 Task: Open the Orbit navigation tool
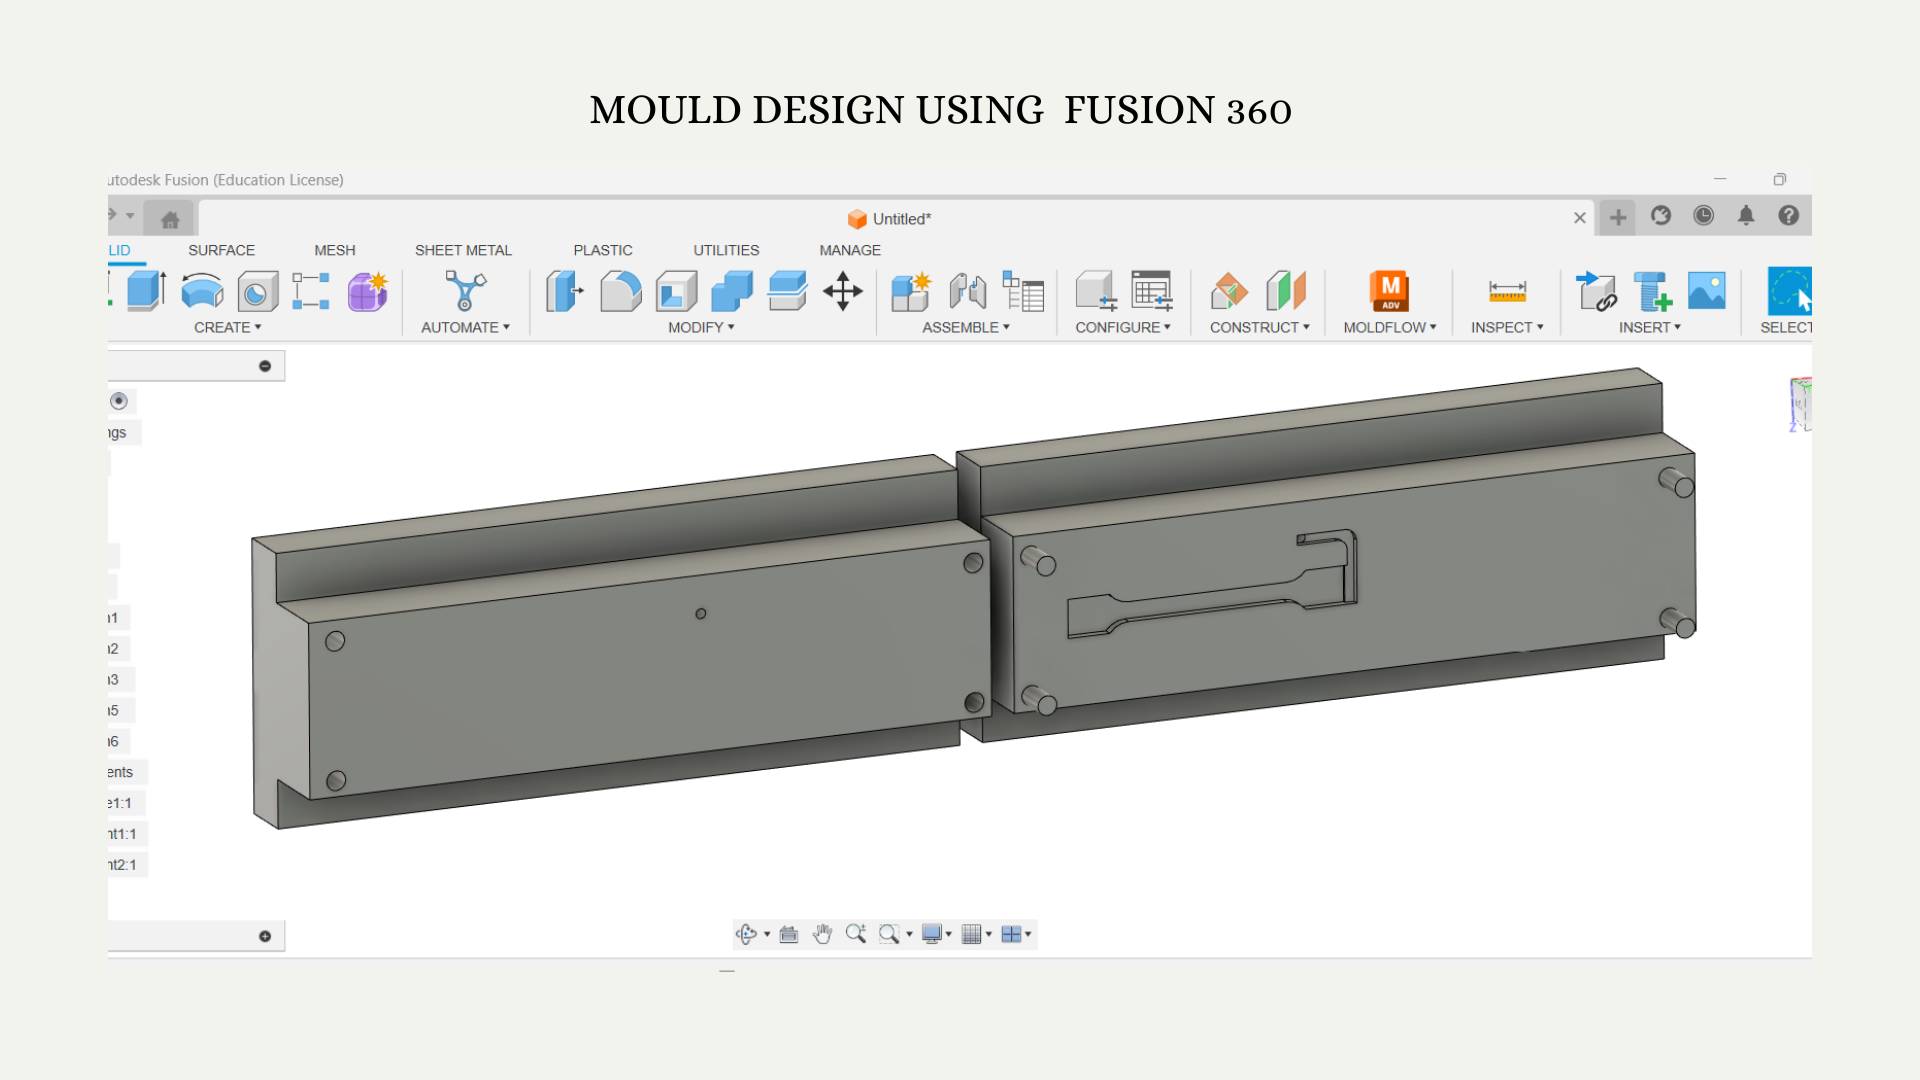pyautogui.click(x=746, y=934)
